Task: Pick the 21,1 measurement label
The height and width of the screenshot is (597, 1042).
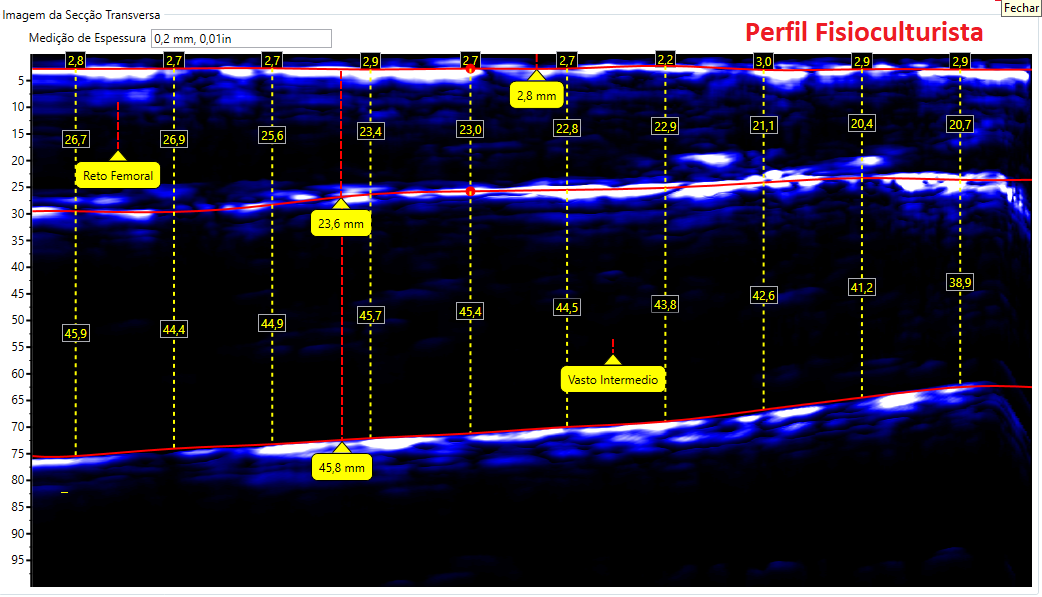Action: [763, 125]
